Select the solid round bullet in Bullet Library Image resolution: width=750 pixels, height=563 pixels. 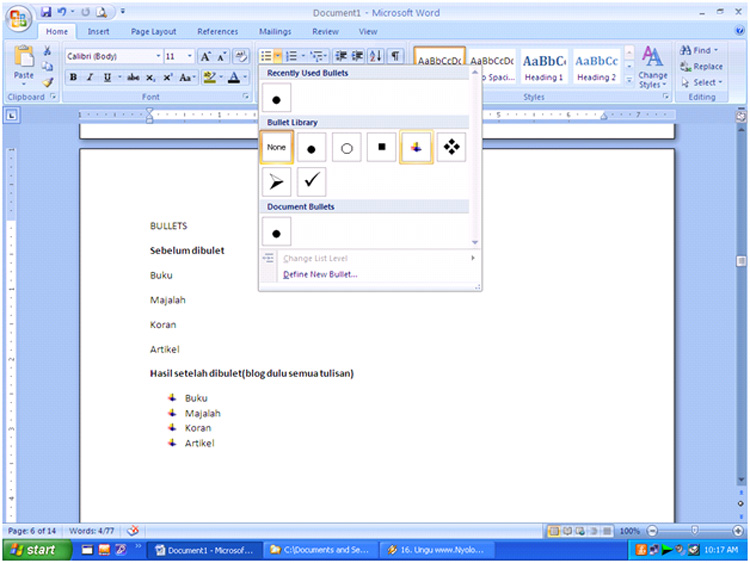point(311,147)
